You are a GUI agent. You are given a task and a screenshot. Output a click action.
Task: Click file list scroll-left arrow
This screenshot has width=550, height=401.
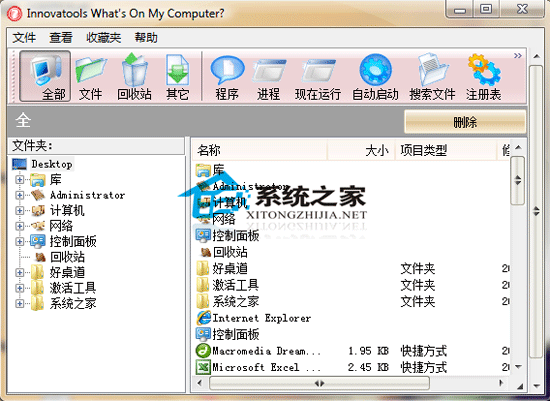(200, 383)
